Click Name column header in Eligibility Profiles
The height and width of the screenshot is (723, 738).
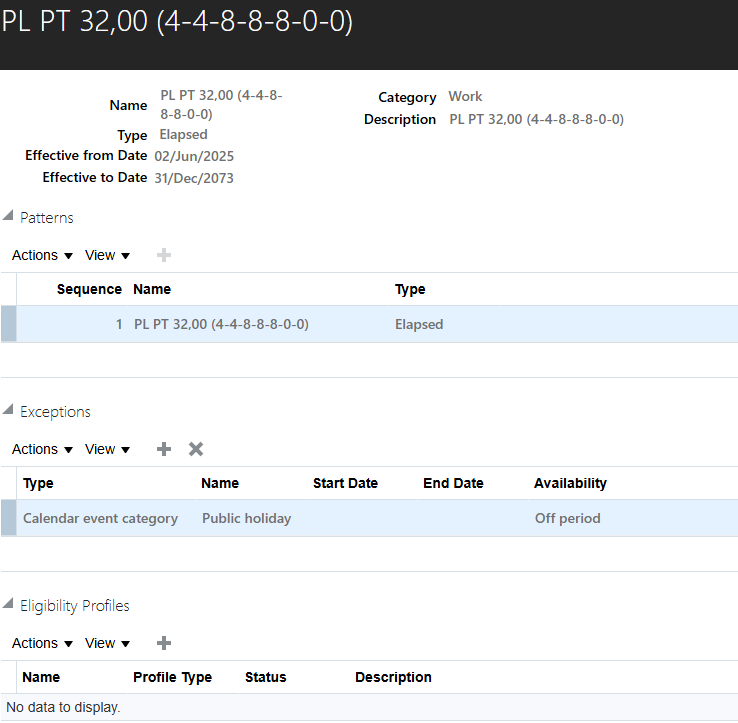pos(41,677)
